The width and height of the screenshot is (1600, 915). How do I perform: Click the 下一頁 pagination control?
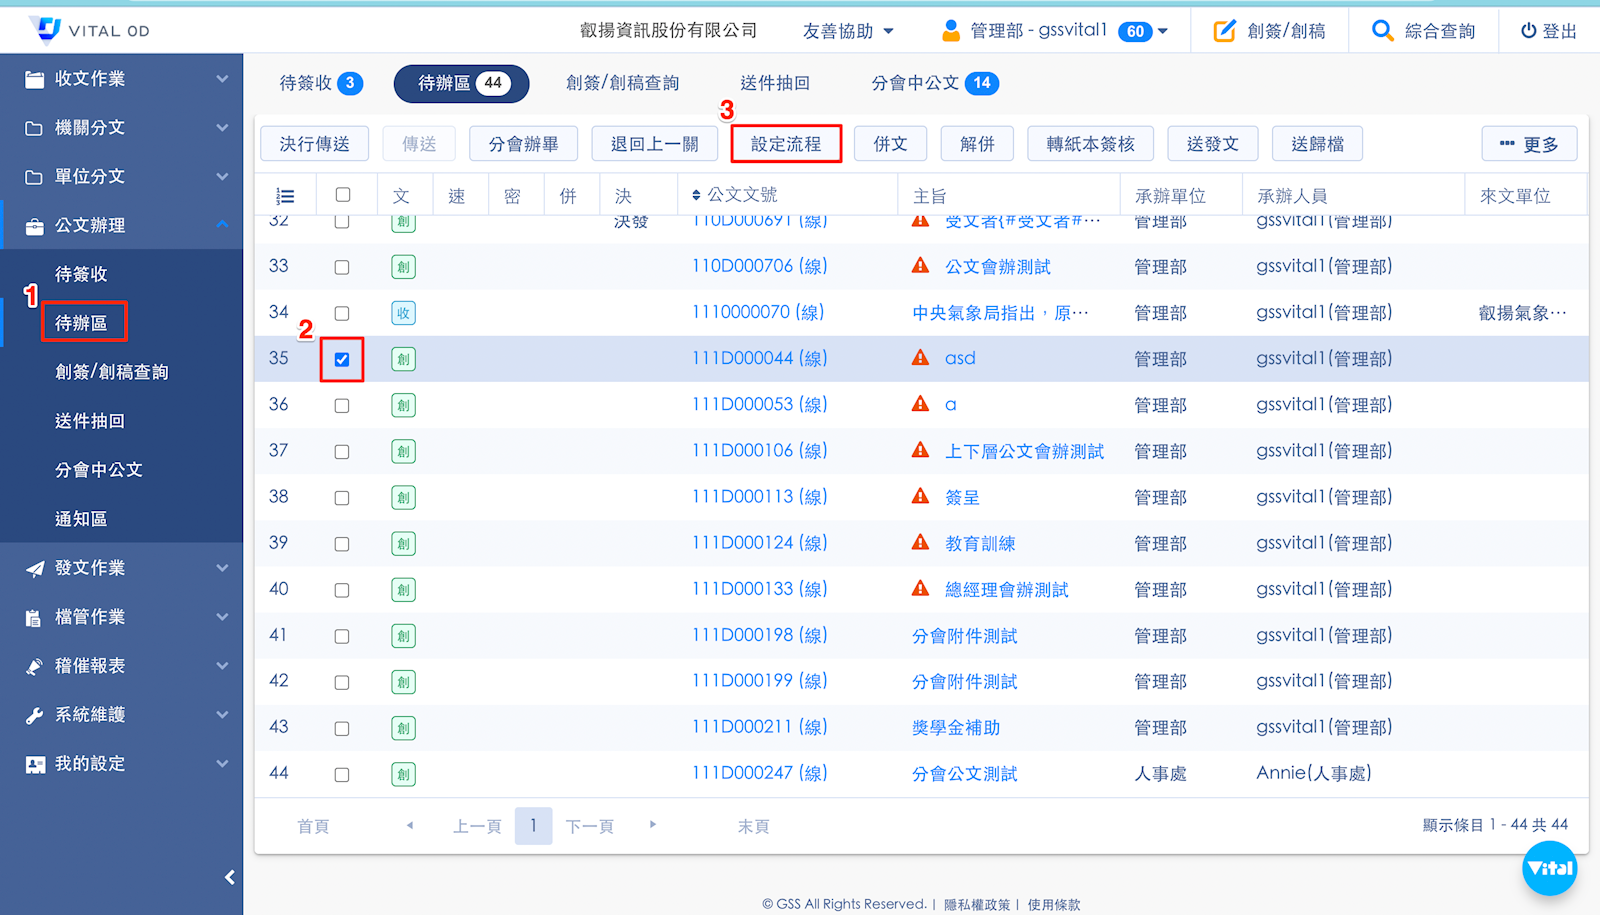point(589,826)
